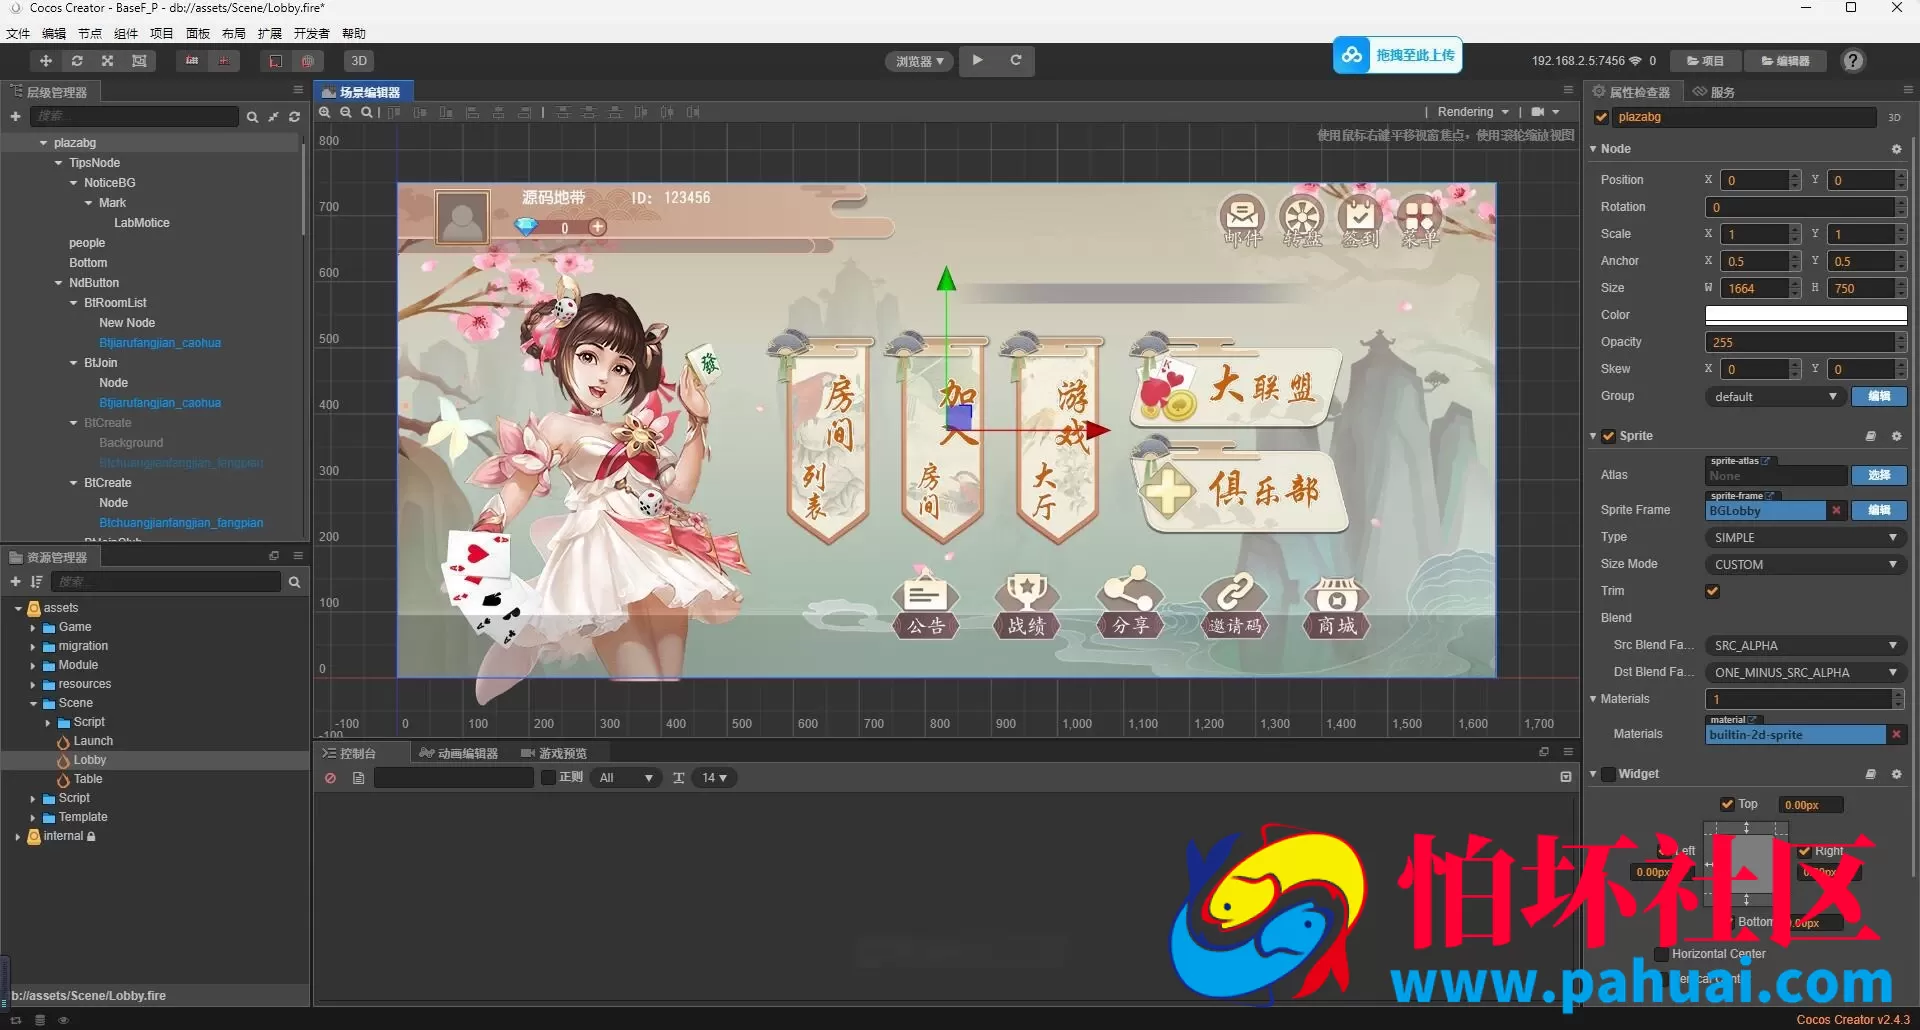Select the scale transform tool
This screenshot has height=1030, width=1920.
pyautogui.click(x=108, y=61)
